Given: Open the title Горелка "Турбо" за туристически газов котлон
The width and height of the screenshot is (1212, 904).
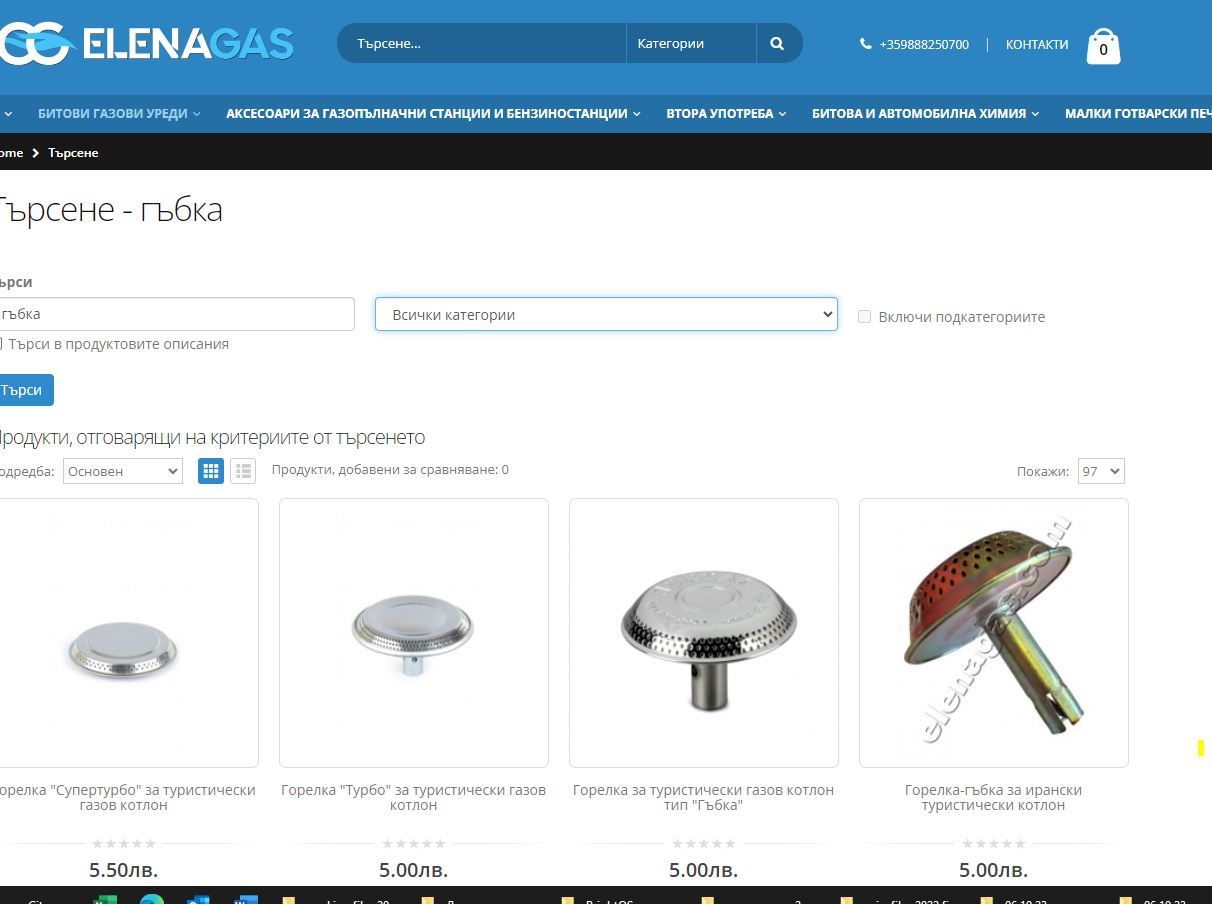Looking at the screenshot, I should click(x=414, y=797).
